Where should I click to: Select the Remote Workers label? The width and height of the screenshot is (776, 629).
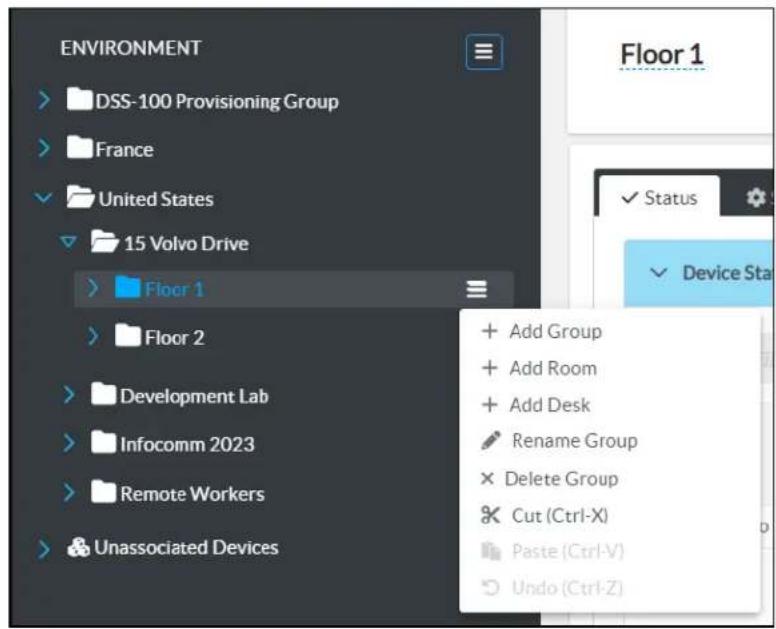(x=192, y=493)
